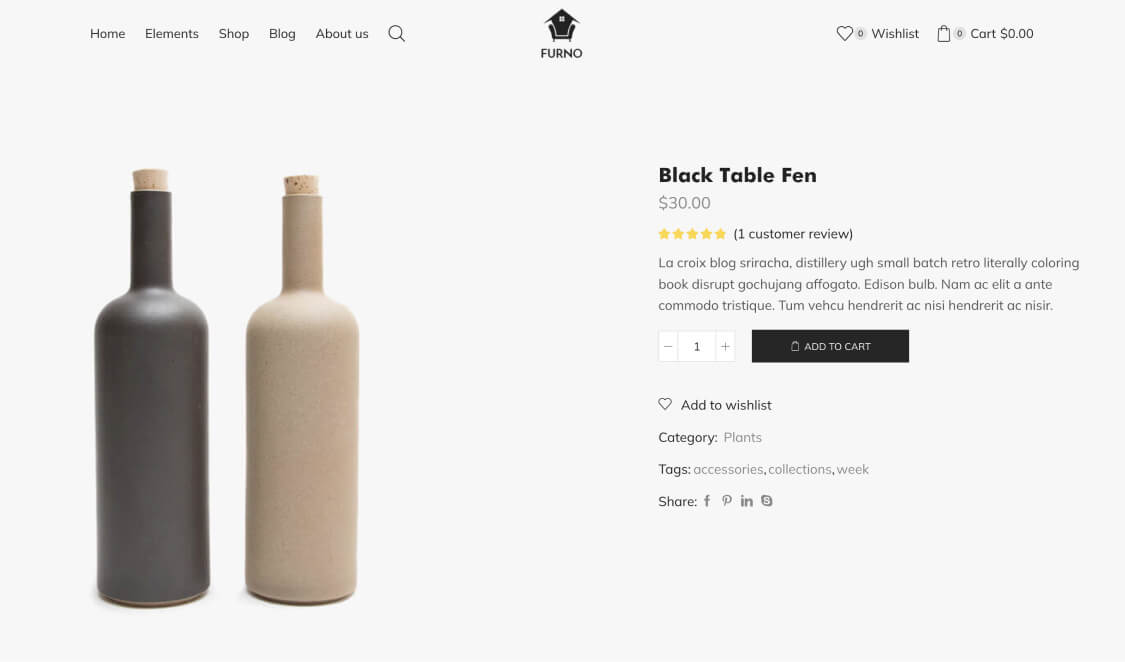The width and height of the screenshot is (1125, 662).
Task: Follow the accessories tag link
Action: [x=728, y=469]
